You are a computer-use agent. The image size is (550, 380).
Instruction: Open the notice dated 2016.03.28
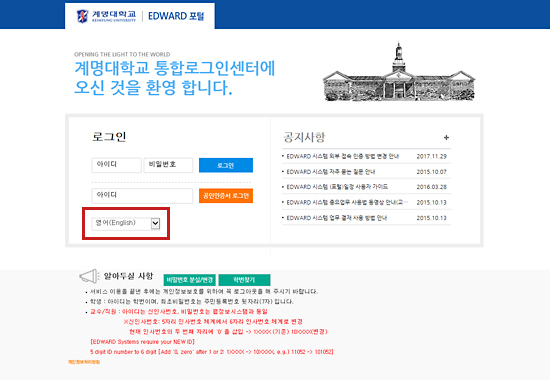pyautogui.click(x=337, y=187)
